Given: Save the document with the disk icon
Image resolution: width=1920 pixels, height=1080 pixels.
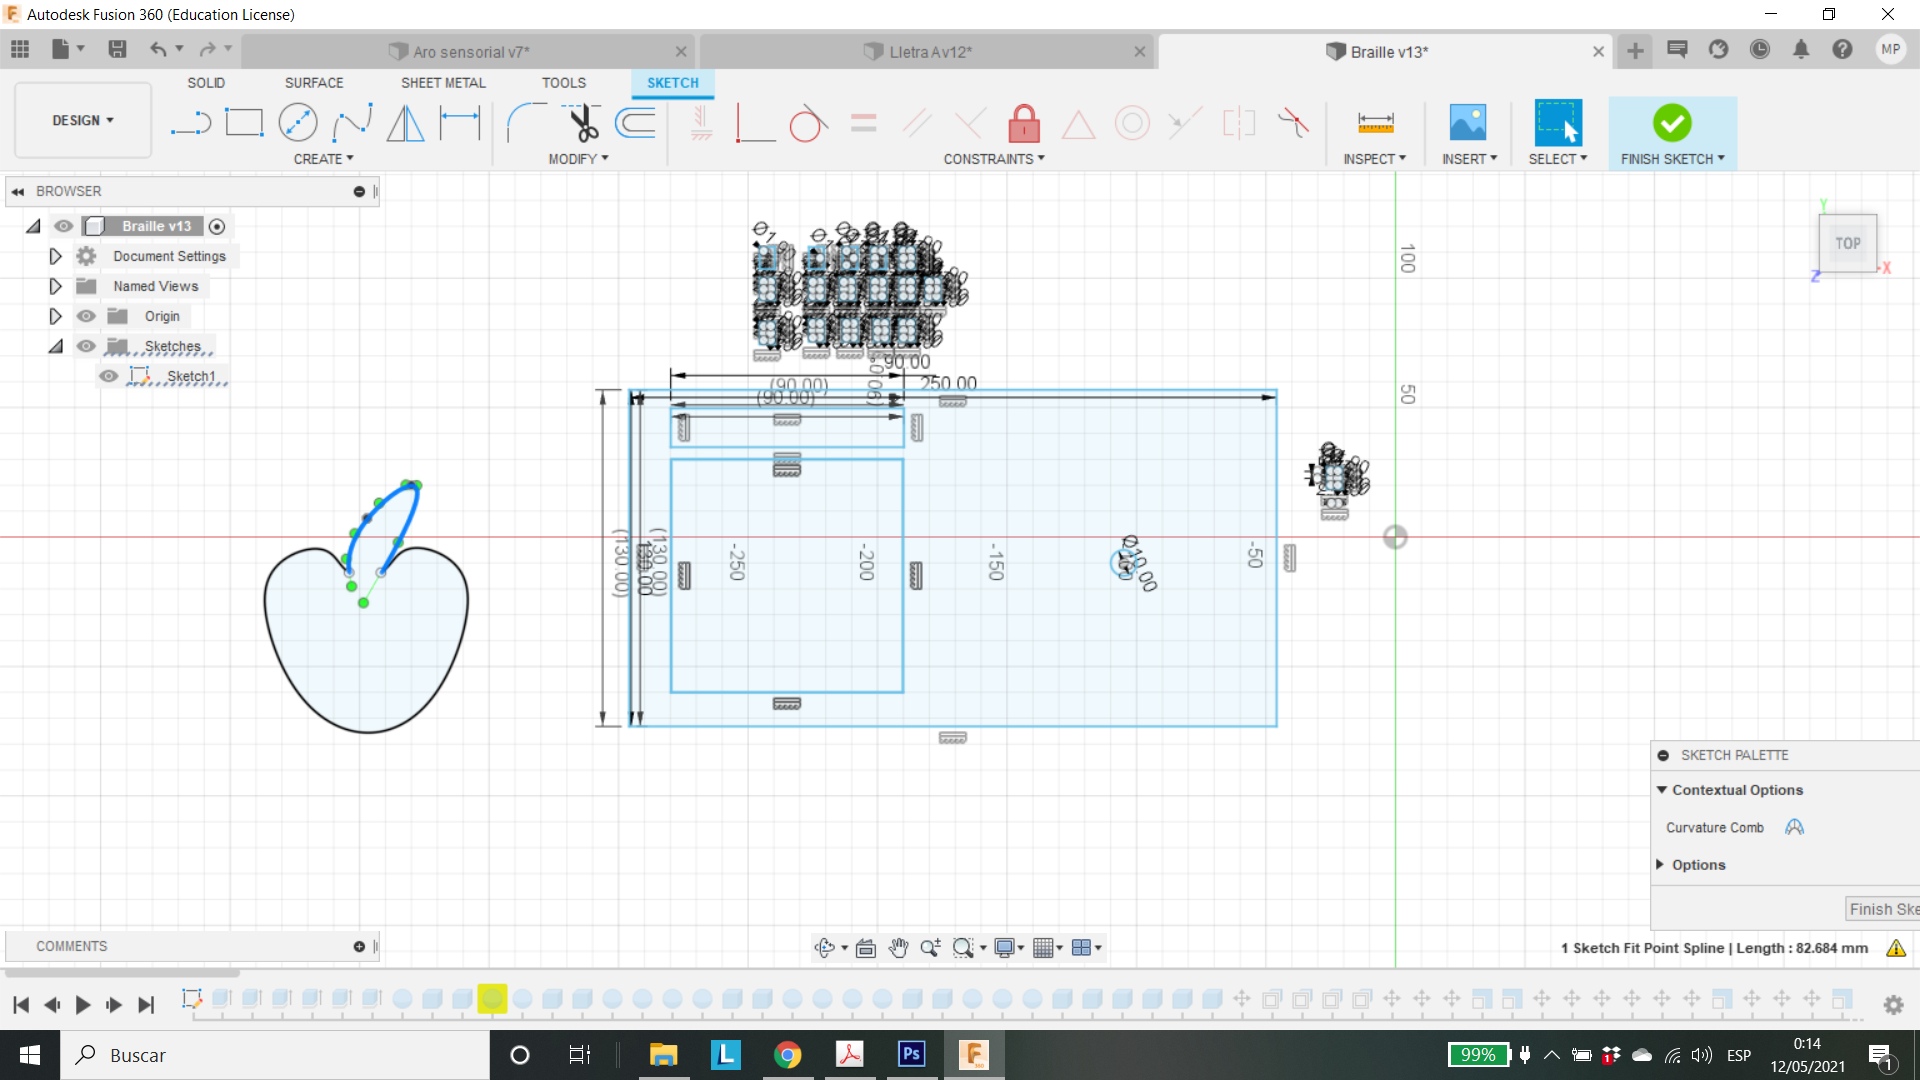Looking at the screenshot, I should [117, 49].
